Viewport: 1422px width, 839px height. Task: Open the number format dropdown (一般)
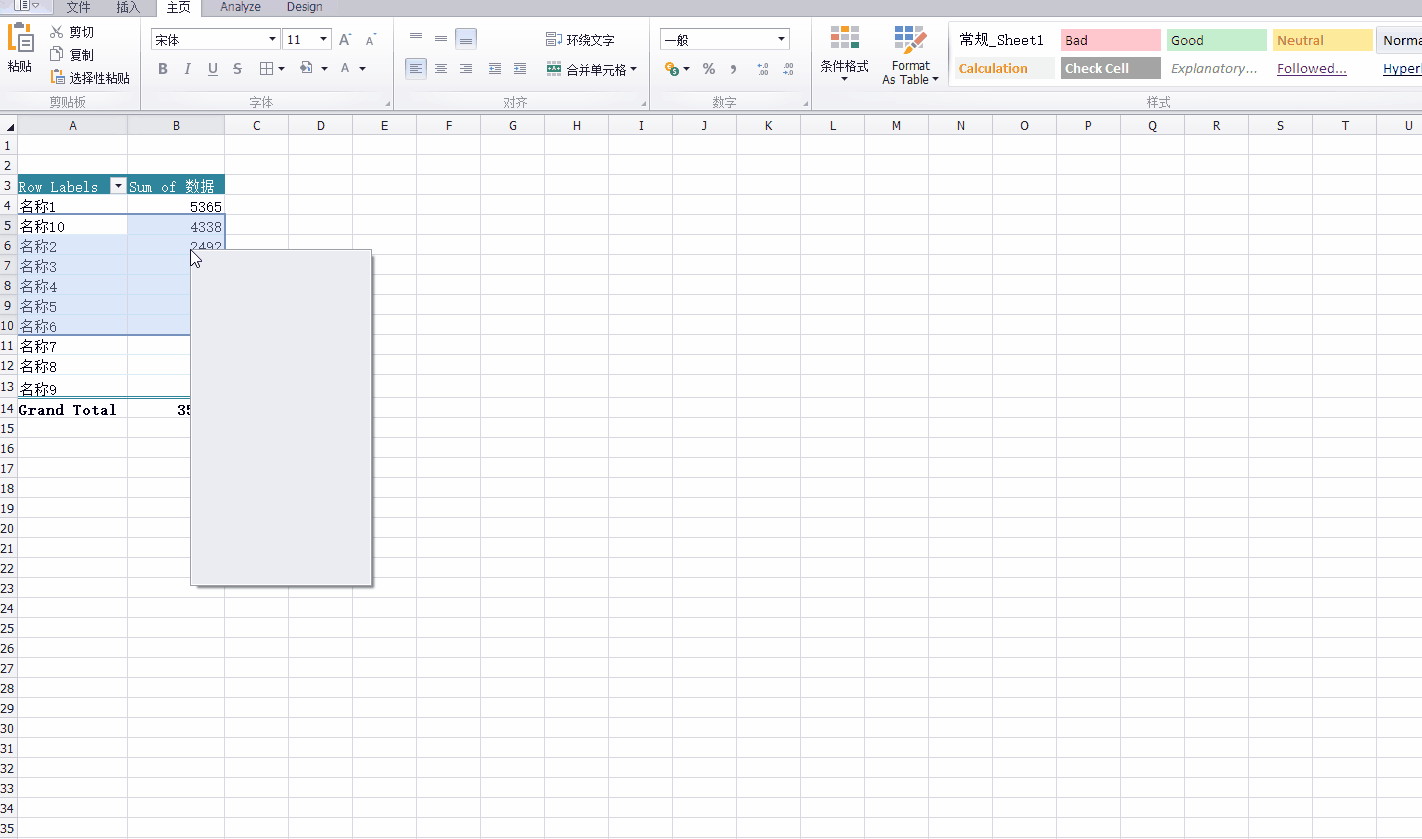781,40
